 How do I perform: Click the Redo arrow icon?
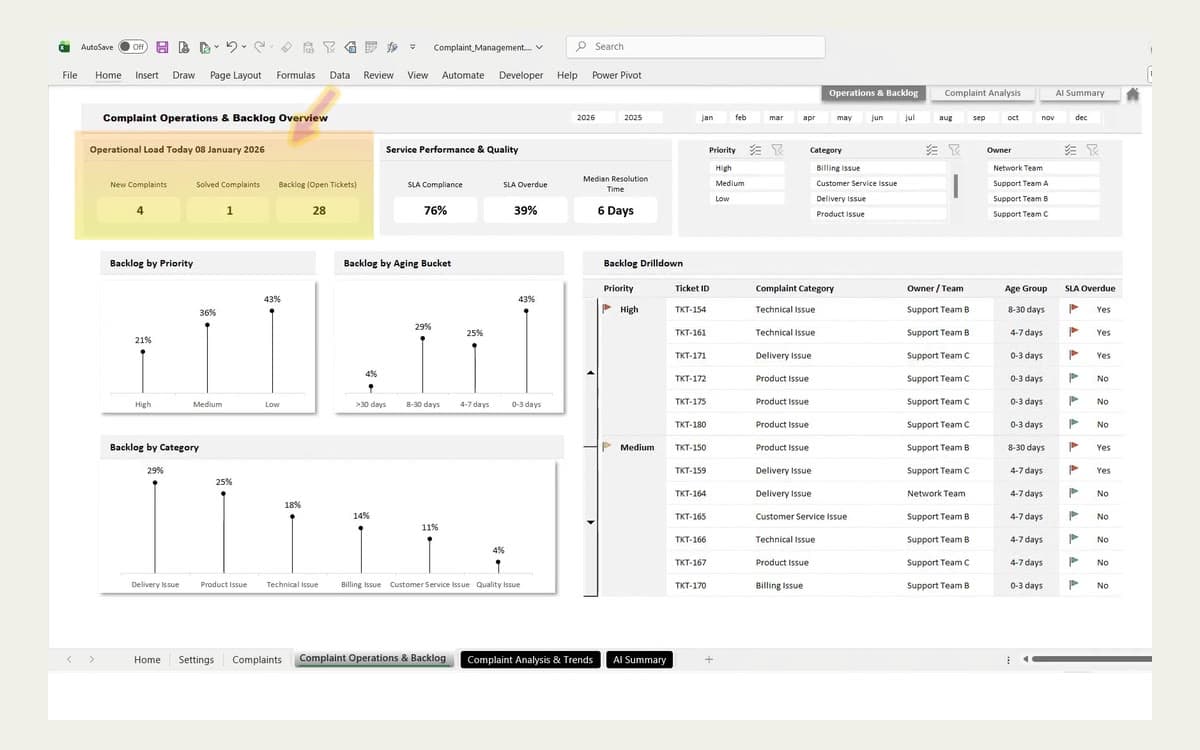click(x=259, y=47)
